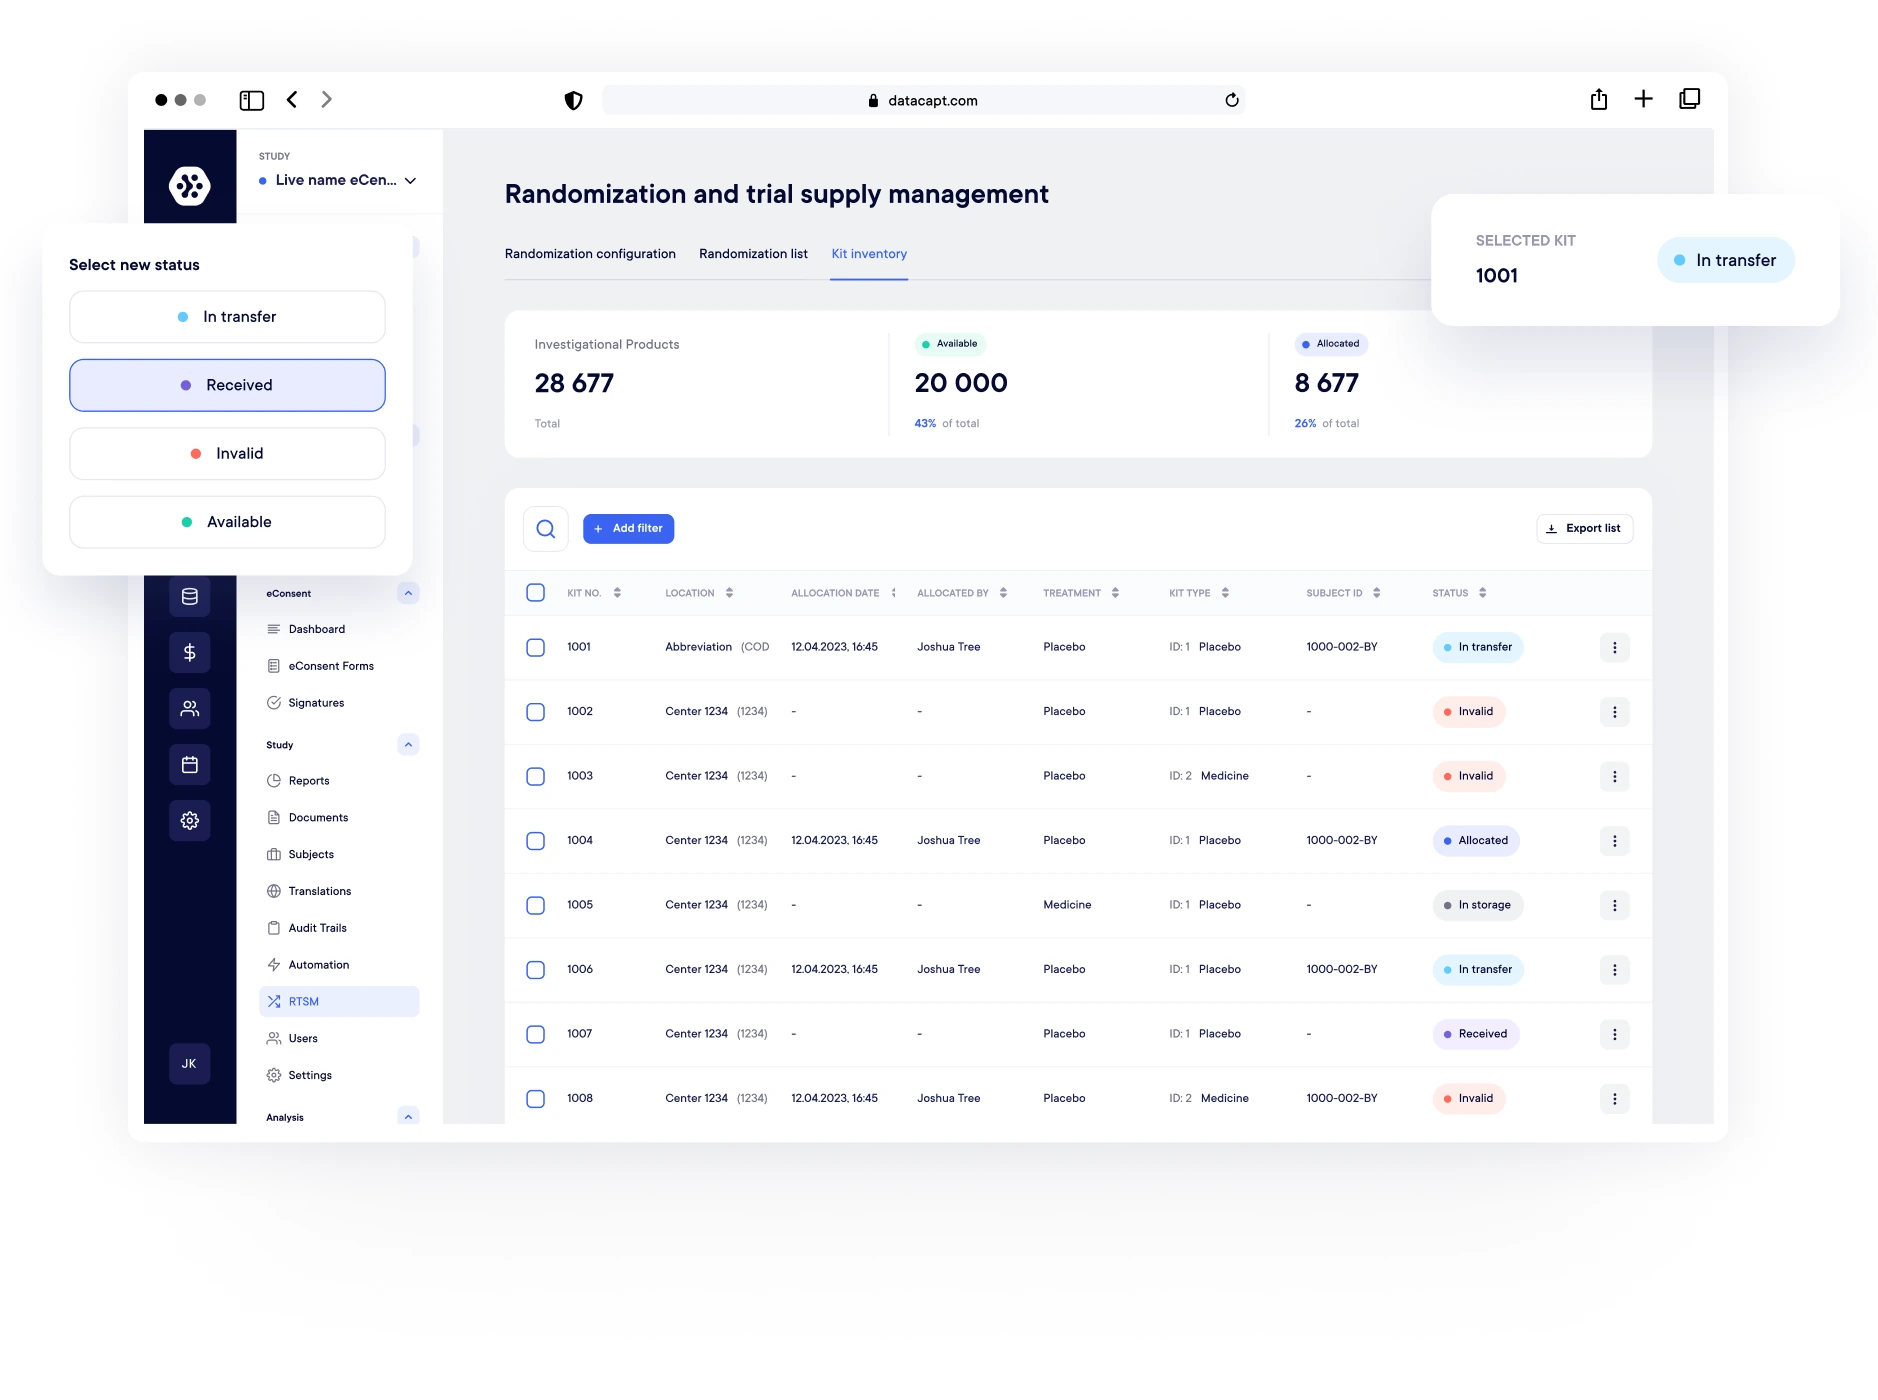
Task: Collapse the Analysis sidebar section
Action: 408,1117
